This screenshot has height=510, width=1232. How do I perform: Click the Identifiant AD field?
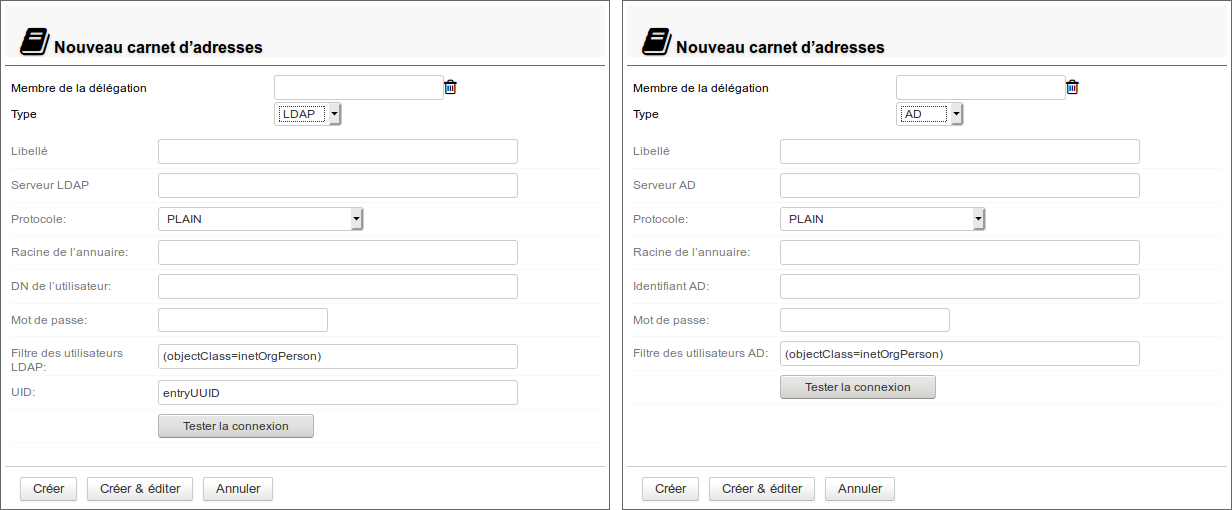959,287
